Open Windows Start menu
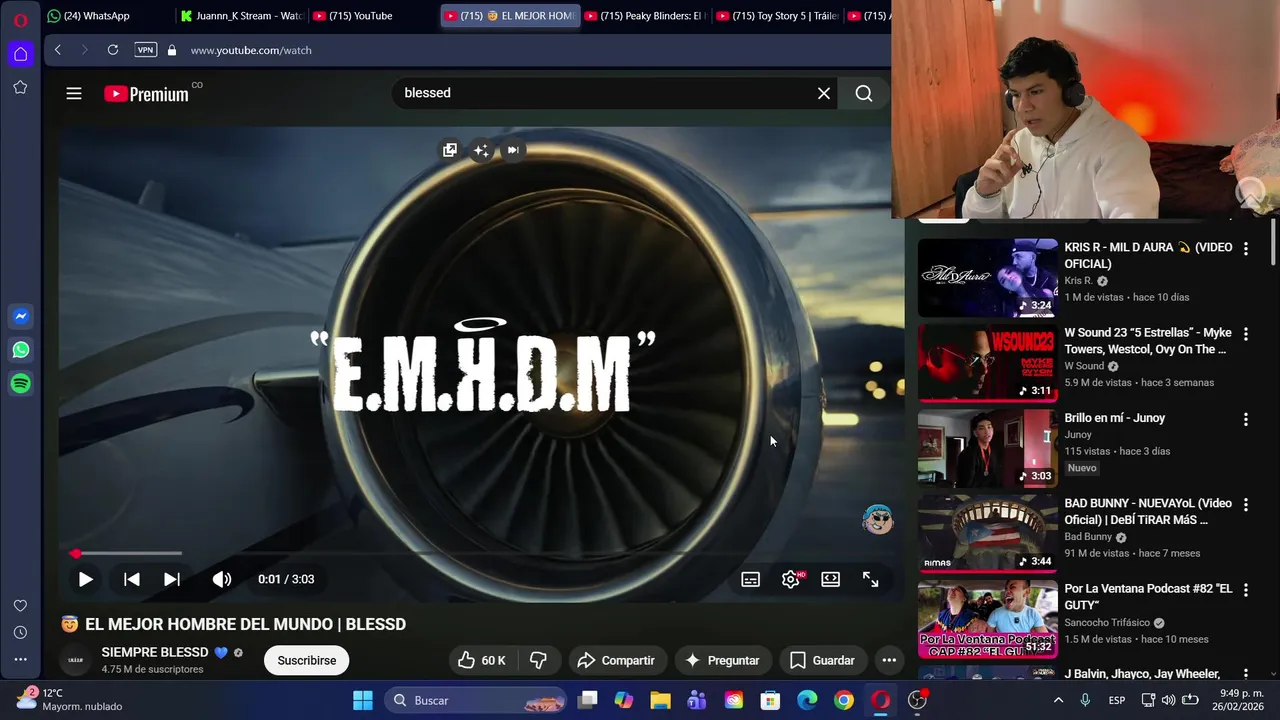 click(x=363, y=700)
